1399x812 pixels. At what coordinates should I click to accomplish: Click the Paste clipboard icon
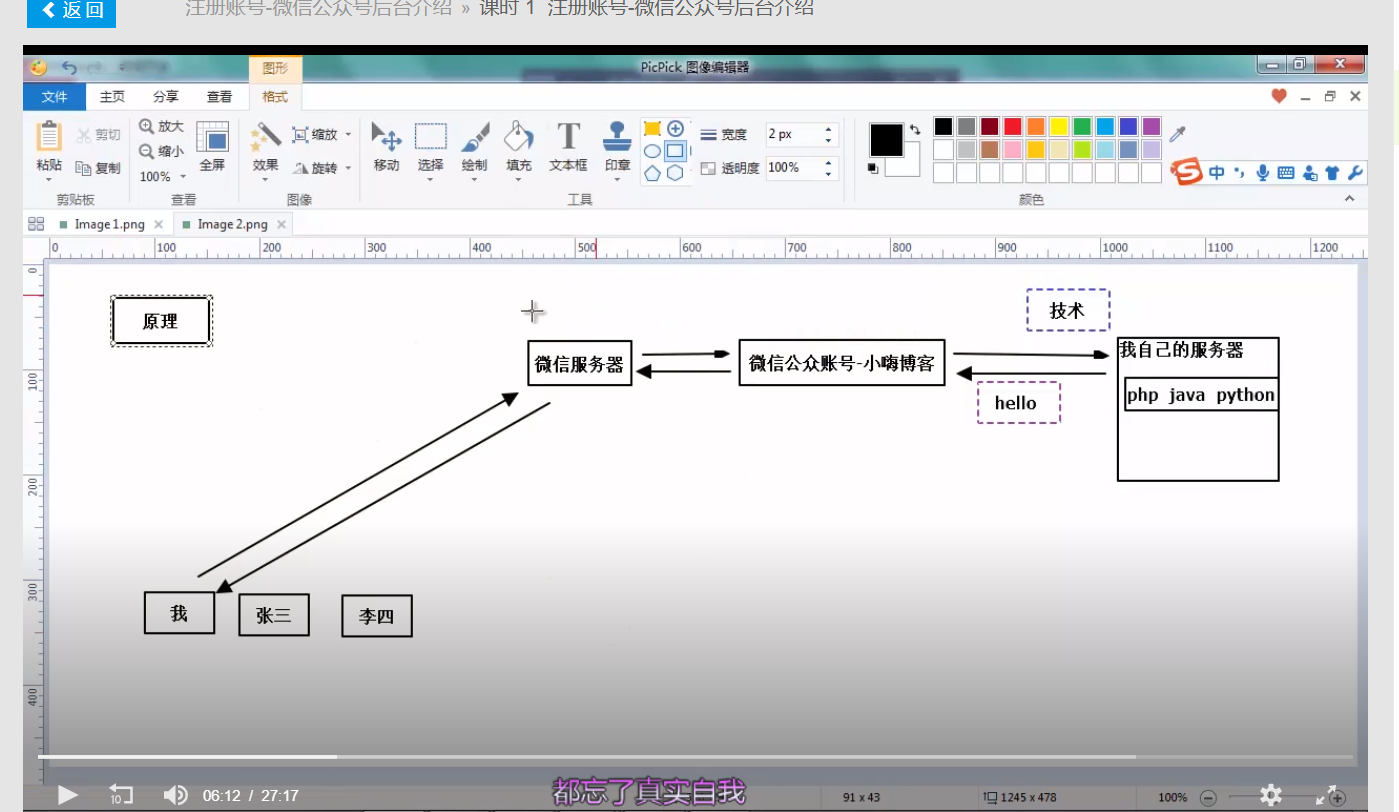tap(48, 146)
